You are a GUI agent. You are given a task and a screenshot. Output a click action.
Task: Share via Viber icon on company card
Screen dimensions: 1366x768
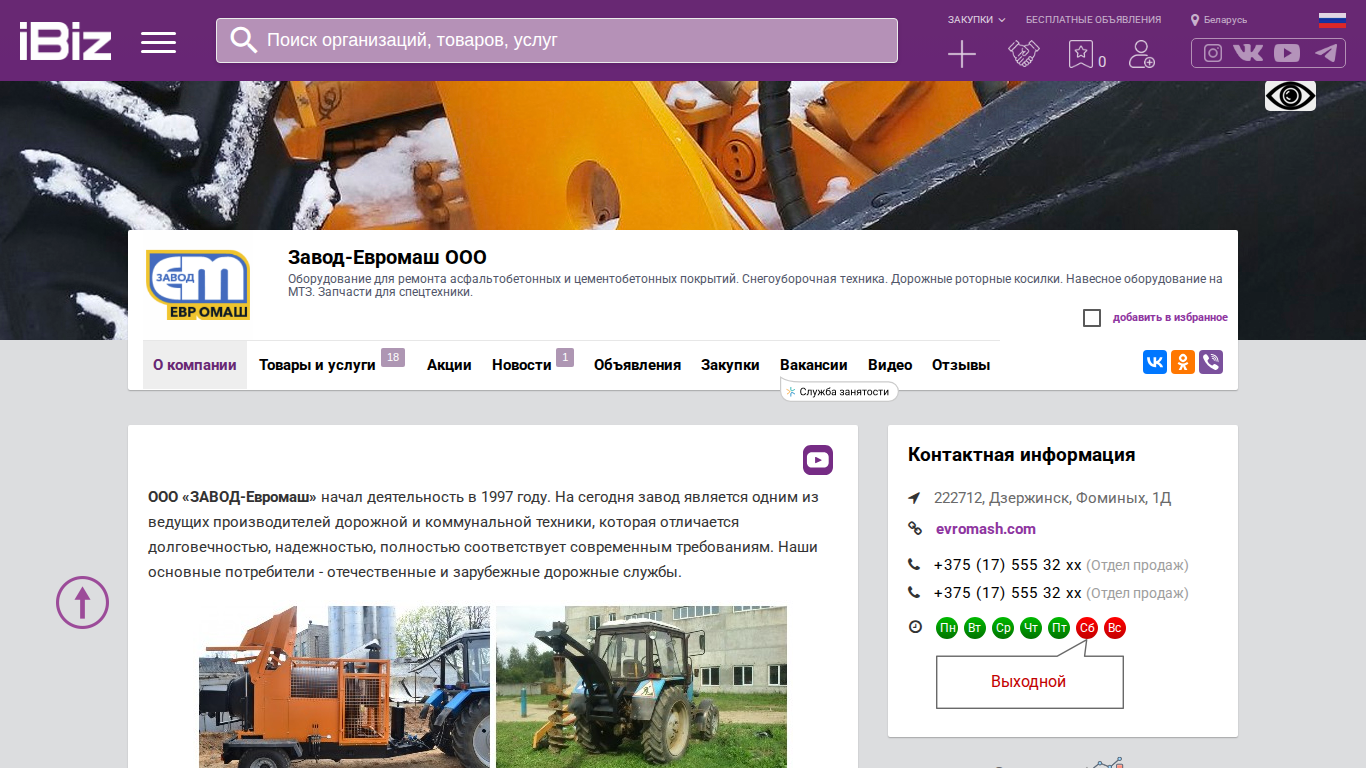click(1211, 362)
